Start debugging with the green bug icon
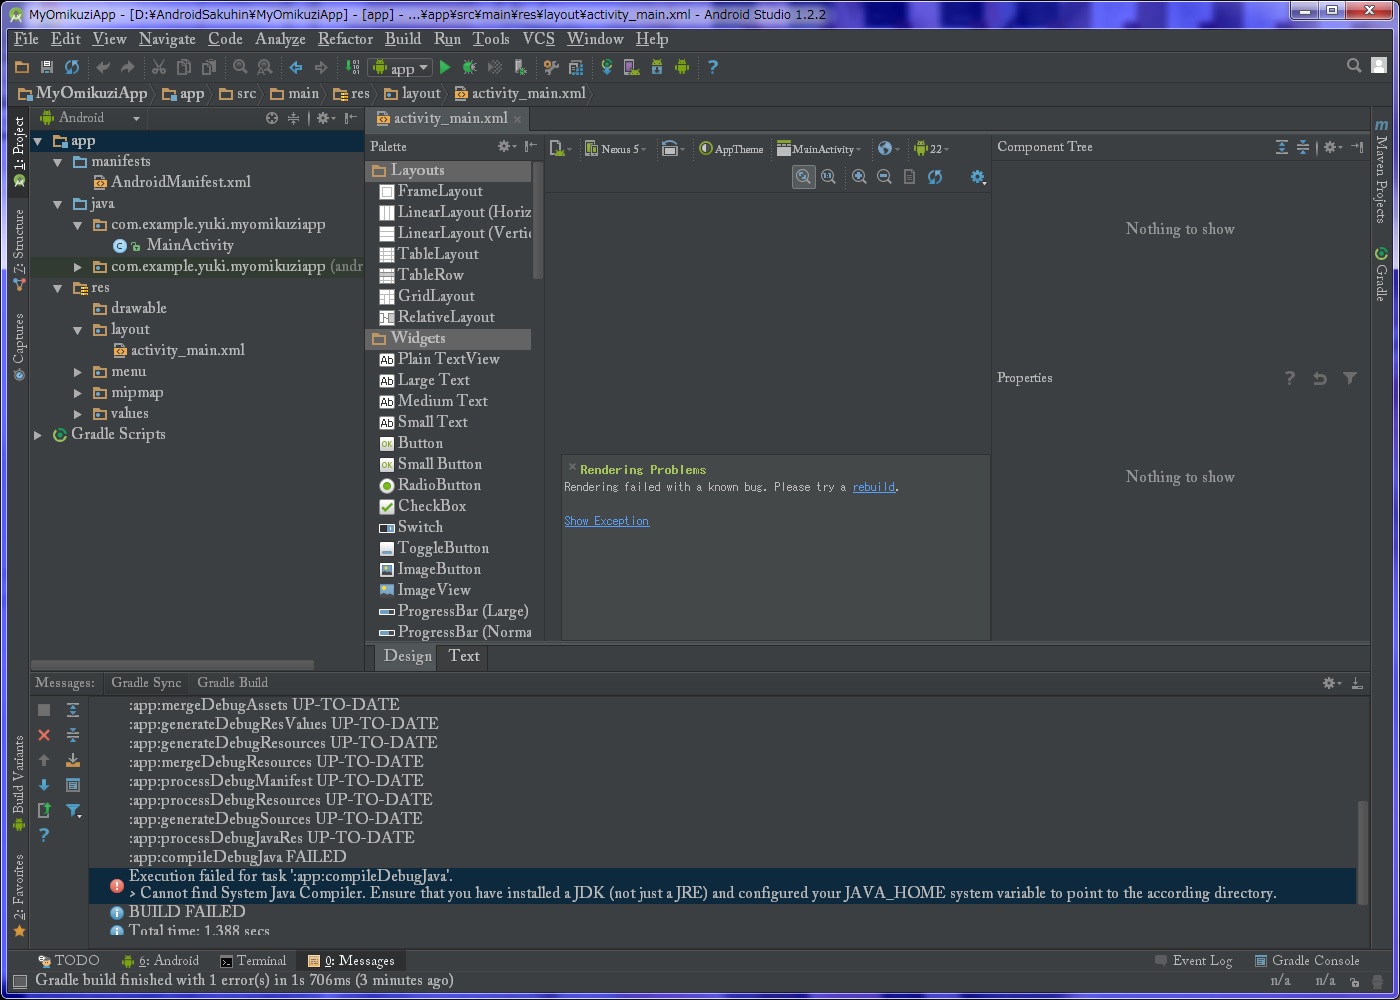Screen dimensions: 1400x1000 click(x=469, y=67)
